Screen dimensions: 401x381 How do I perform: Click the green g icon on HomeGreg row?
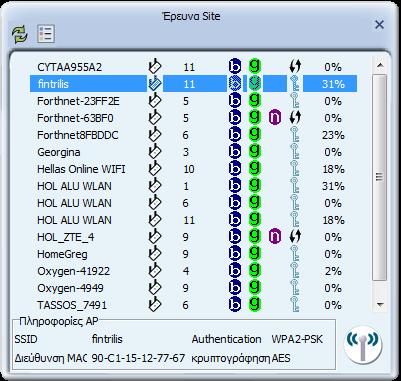(x=255, y=254)
